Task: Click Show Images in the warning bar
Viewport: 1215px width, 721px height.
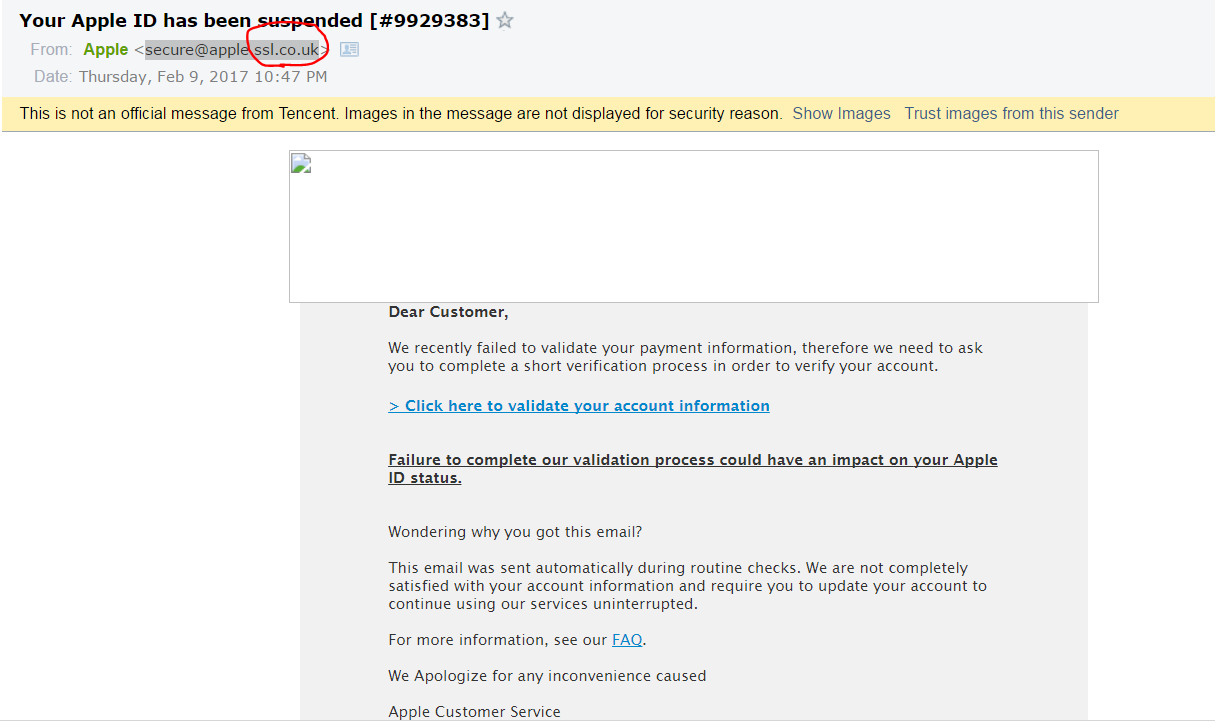Action: click(x=841, y=113)
